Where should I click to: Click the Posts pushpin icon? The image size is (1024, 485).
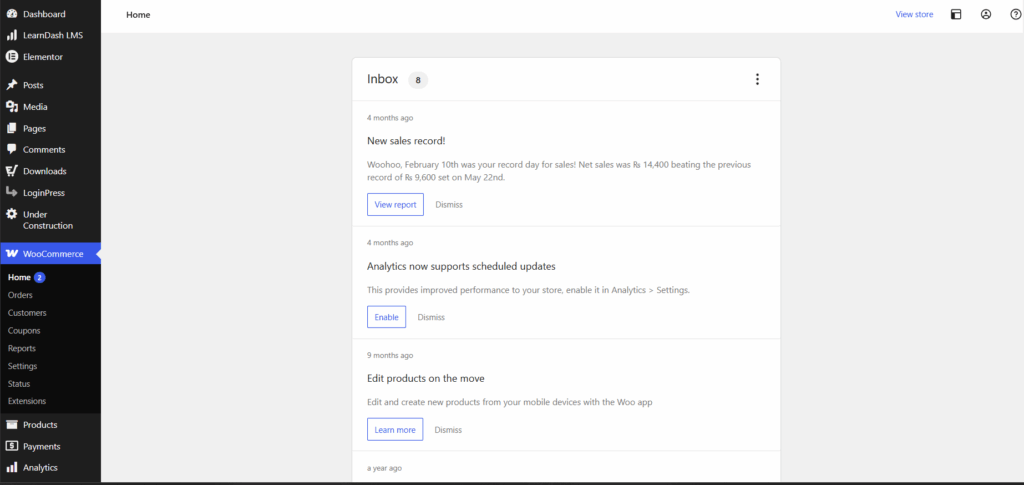point(11,85)
